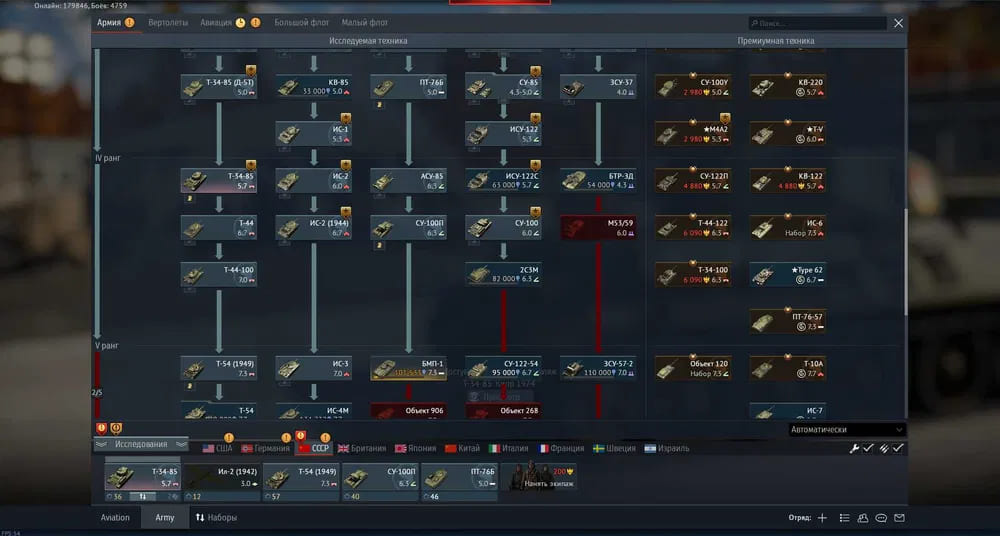Open the contacts icon
Viewport: 1000px width, 536px height.
[863, 517]
